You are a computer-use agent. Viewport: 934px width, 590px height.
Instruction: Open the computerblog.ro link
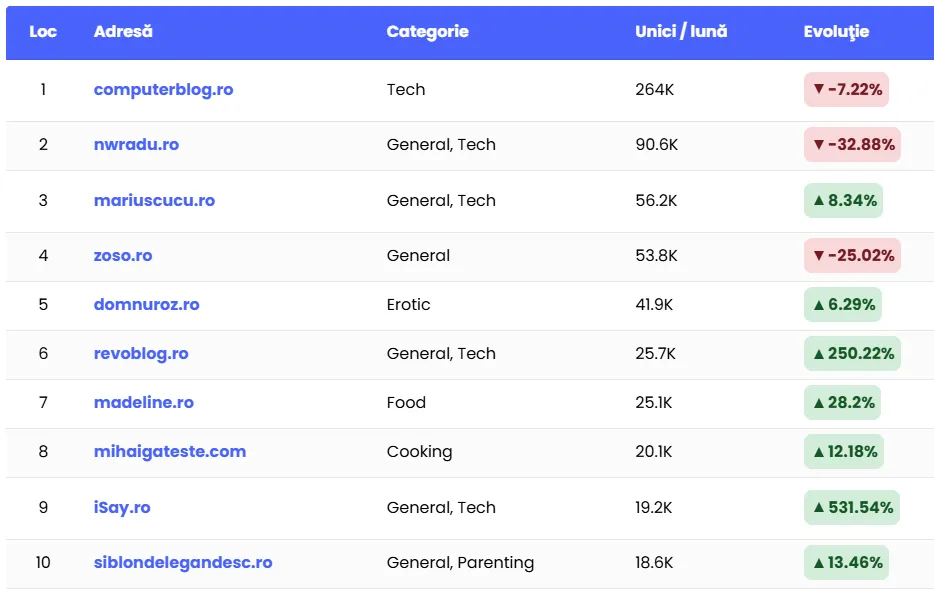pos(163,89)
